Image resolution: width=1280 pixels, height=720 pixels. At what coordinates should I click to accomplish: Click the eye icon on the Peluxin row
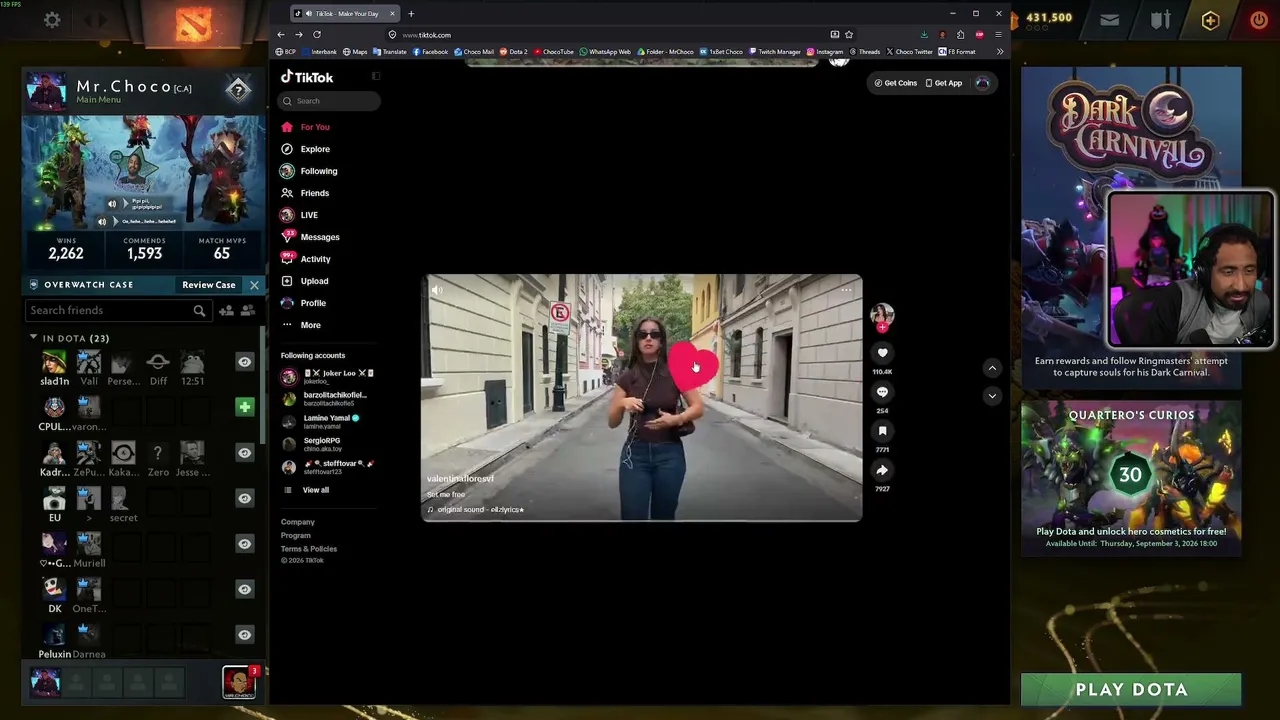tap(244, 635)
